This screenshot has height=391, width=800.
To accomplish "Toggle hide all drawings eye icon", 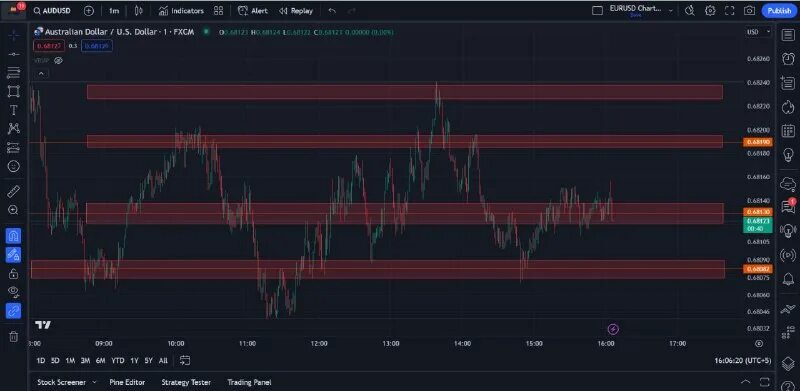I will [x=14, y=292].
